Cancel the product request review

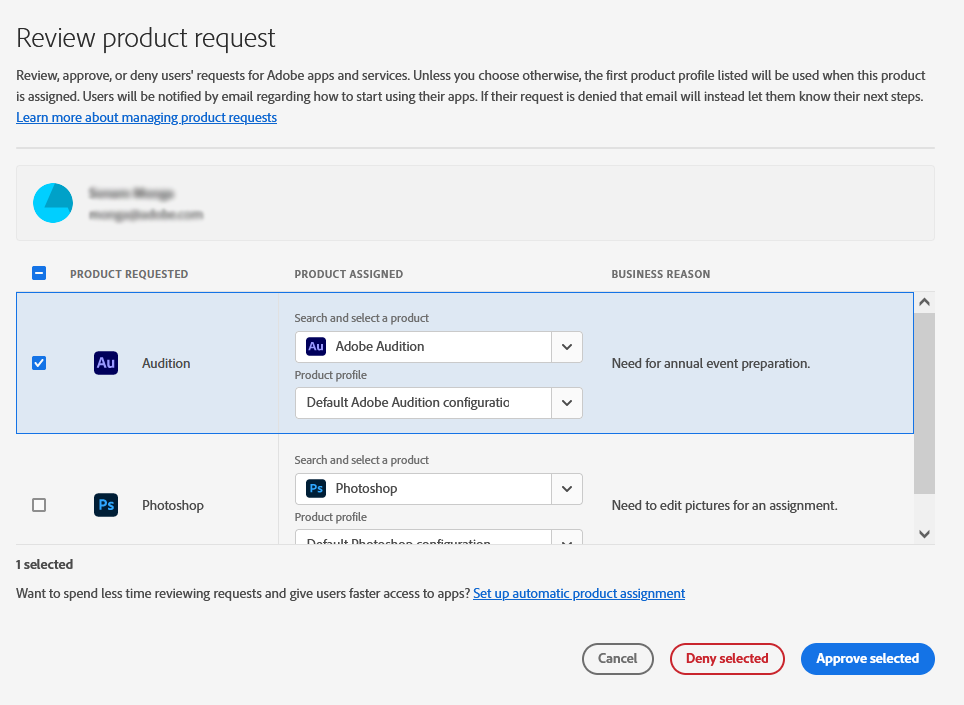click(x=617, y=658)
